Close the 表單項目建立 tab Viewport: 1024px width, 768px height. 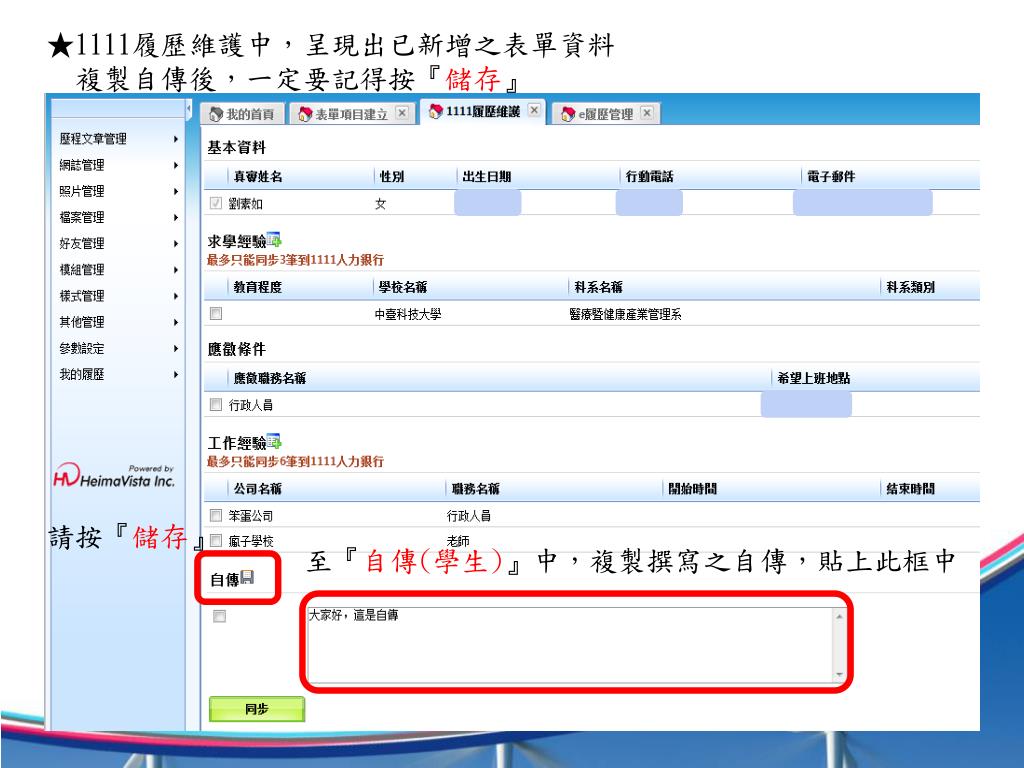[x=402, y=113]
